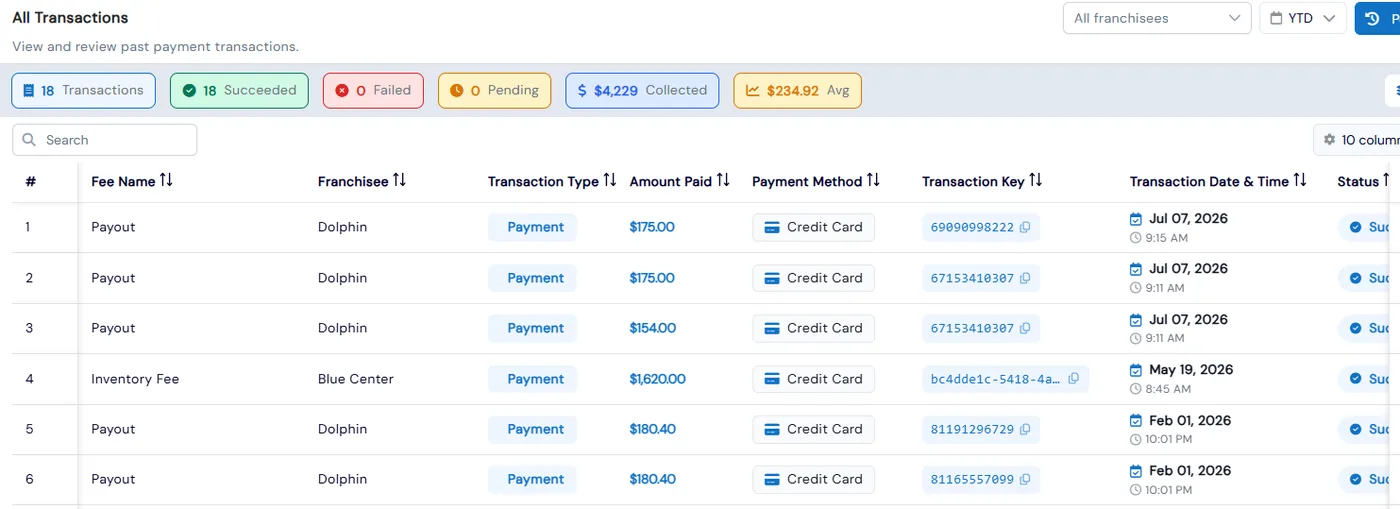
Task: Click the $180.40 amount in row 5
Action: pos(652,429)
